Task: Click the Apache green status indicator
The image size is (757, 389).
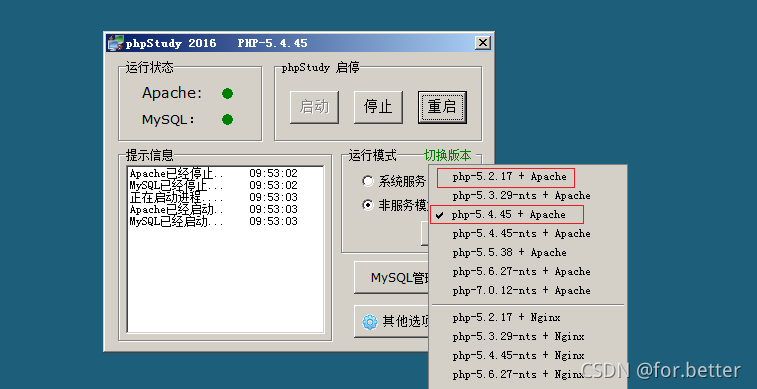Action: (x=227, y=94)
